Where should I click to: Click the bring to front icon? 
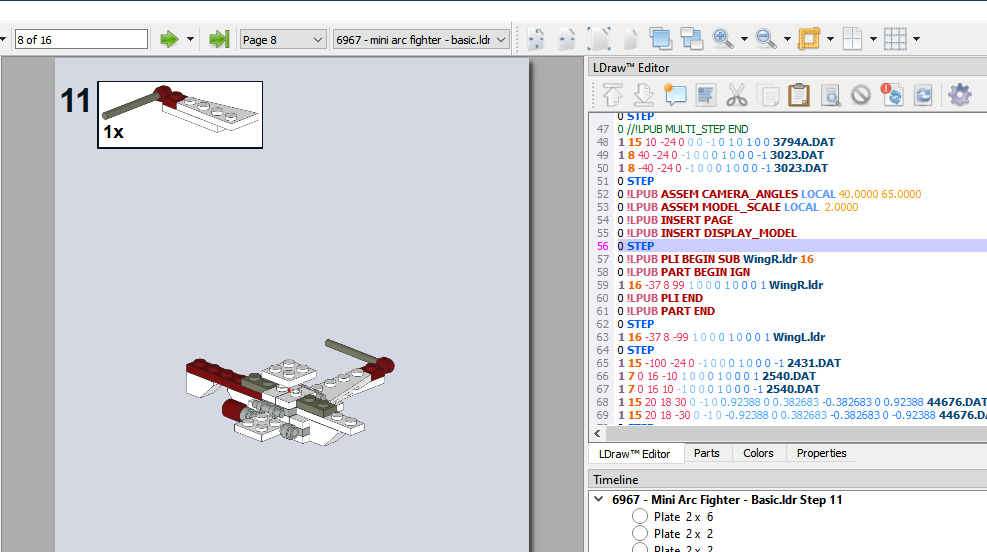point(660,39)
